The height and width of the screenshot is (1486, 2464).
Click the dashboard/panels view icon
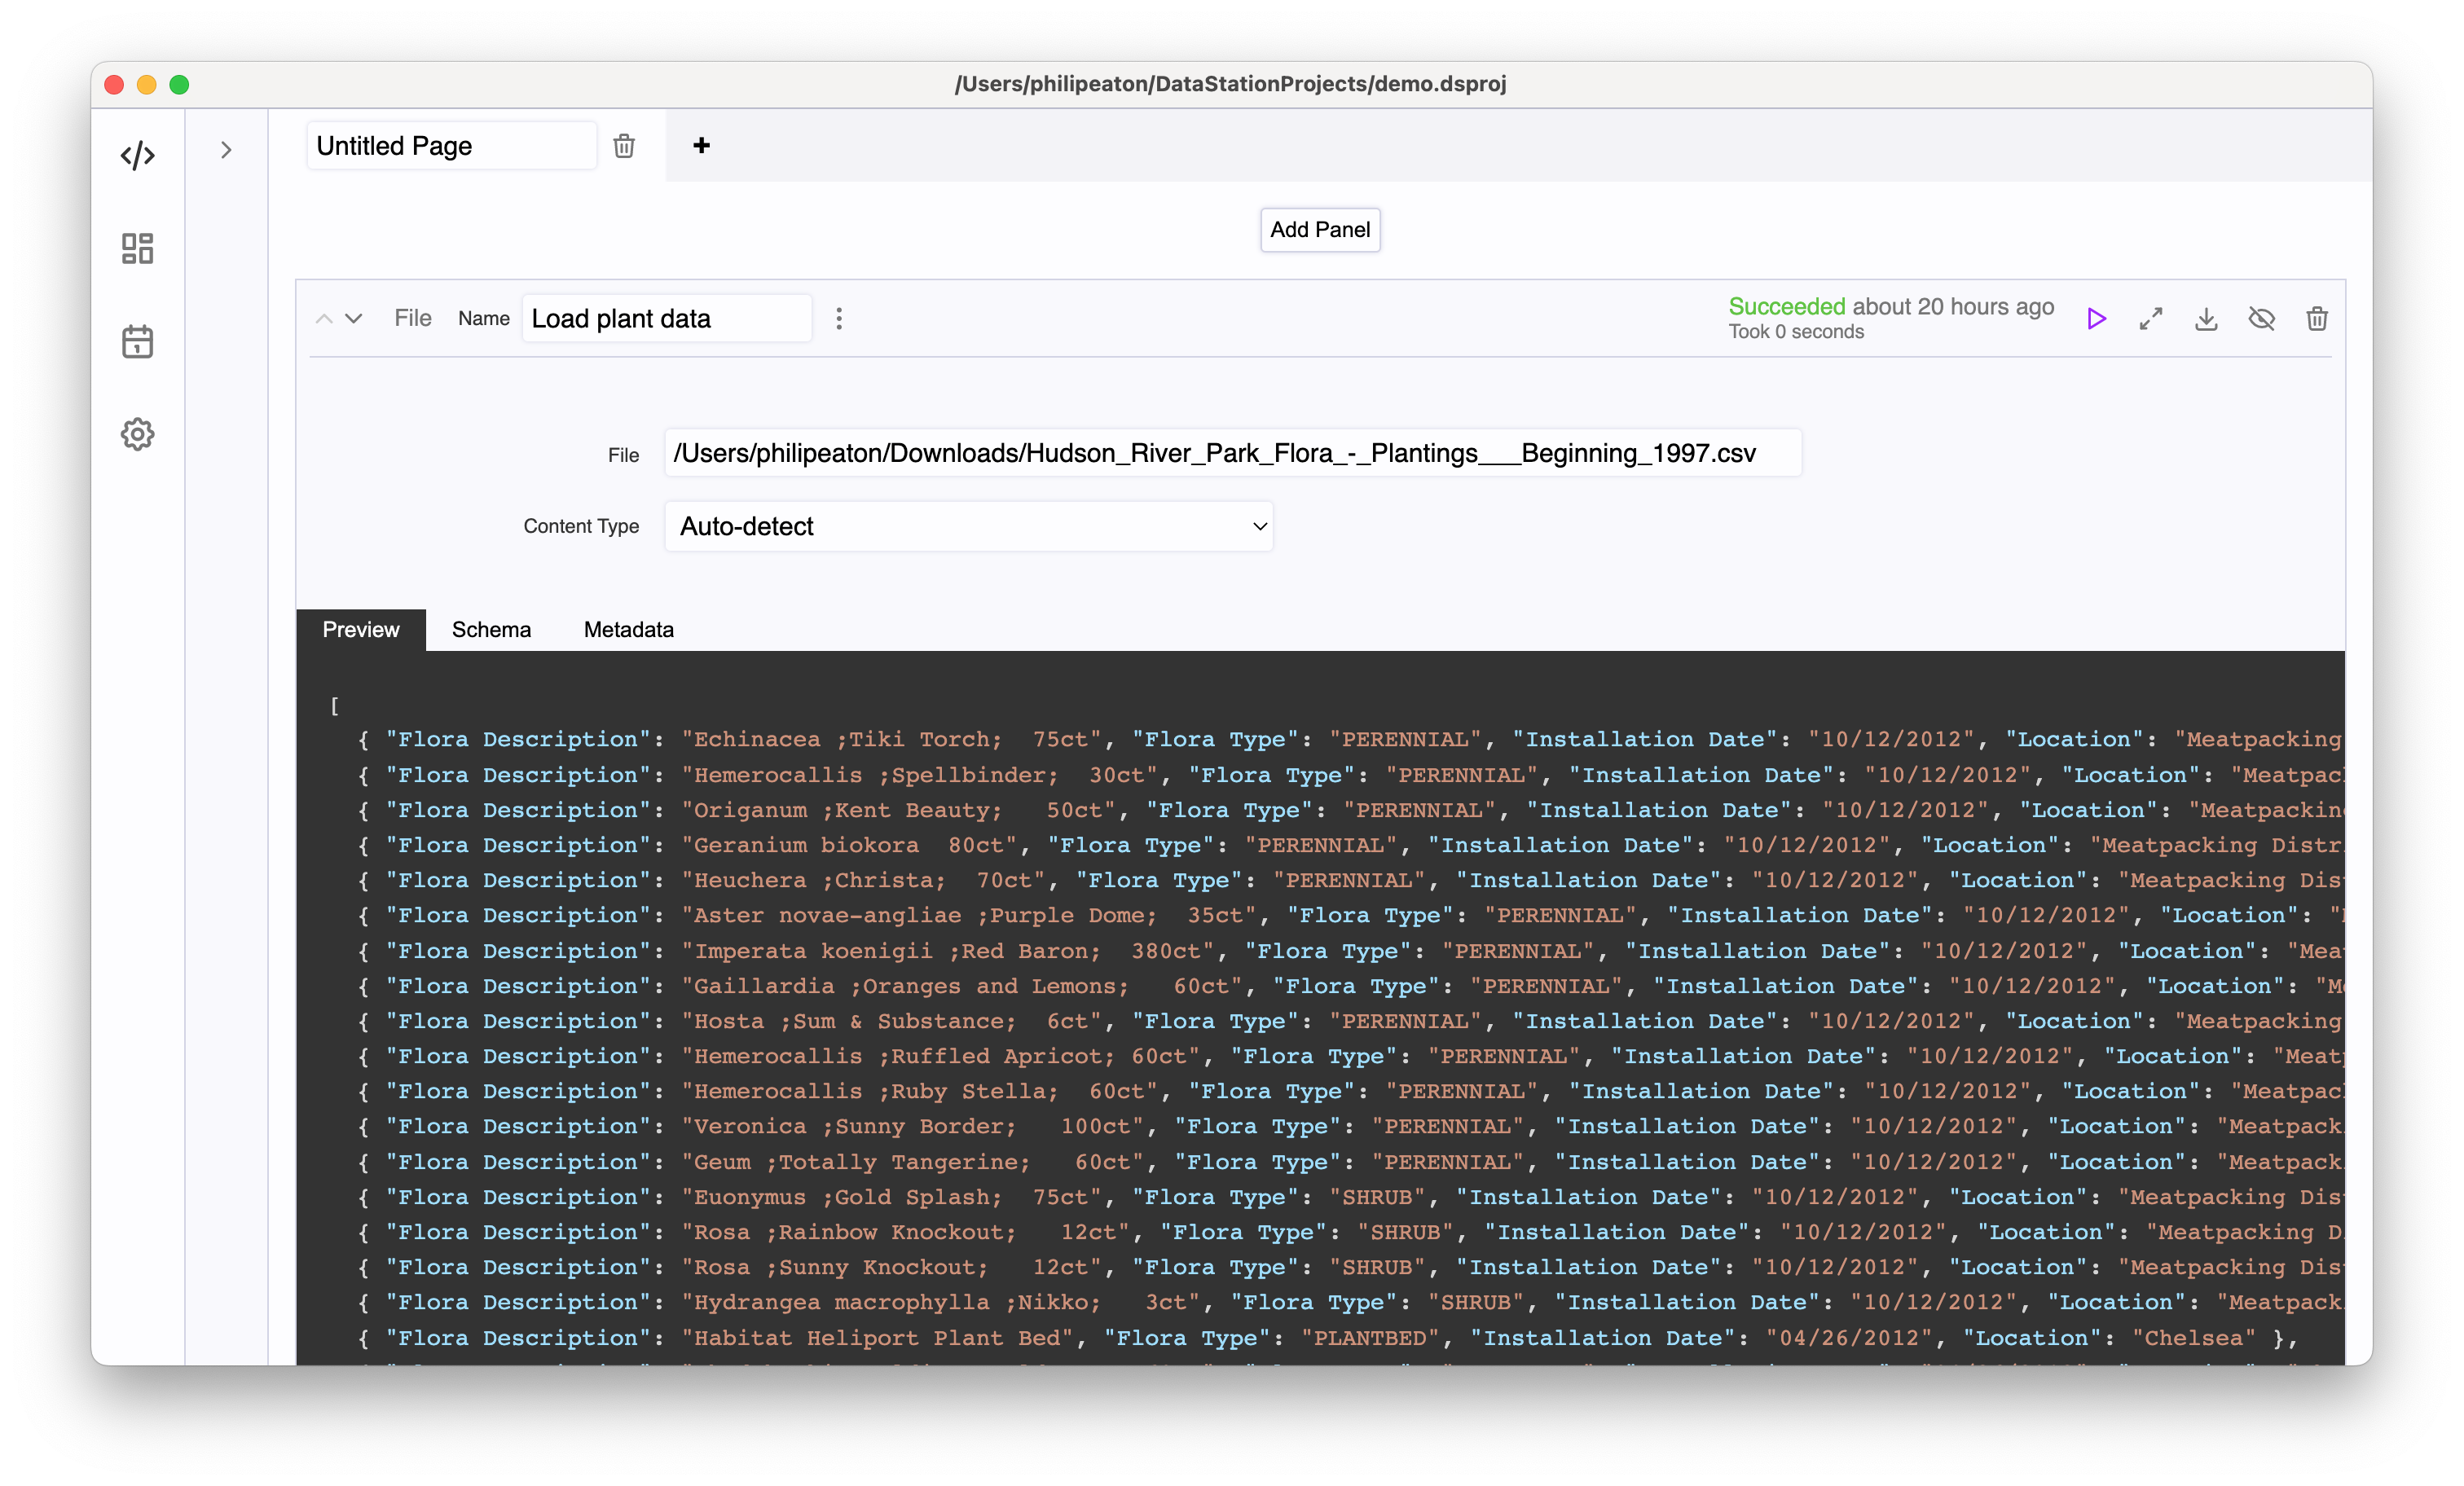(x=135, y=247)
